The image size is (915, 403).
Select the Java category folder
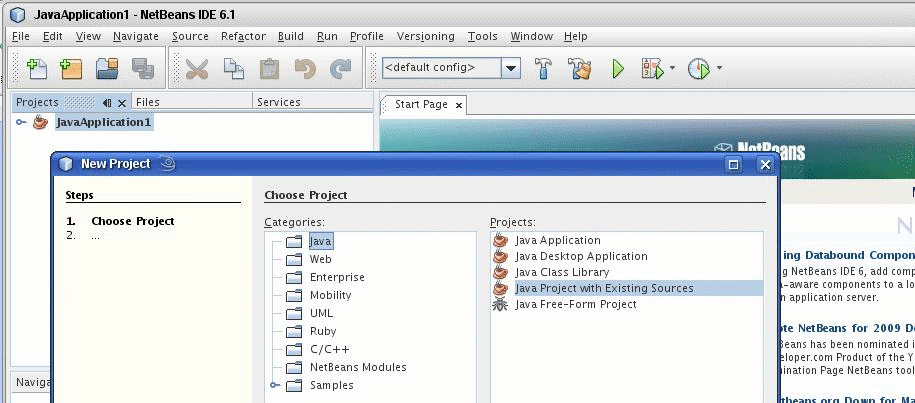point(321,241)
